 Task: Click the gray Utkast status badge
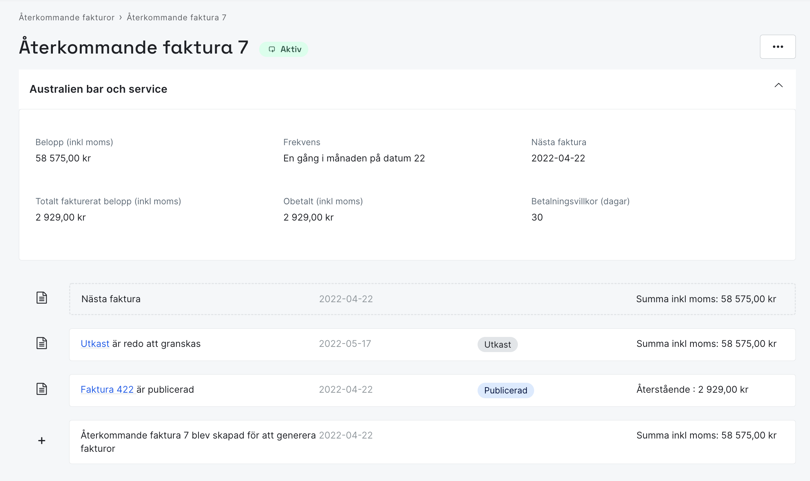pyautogui.click(x=497, y=344)
